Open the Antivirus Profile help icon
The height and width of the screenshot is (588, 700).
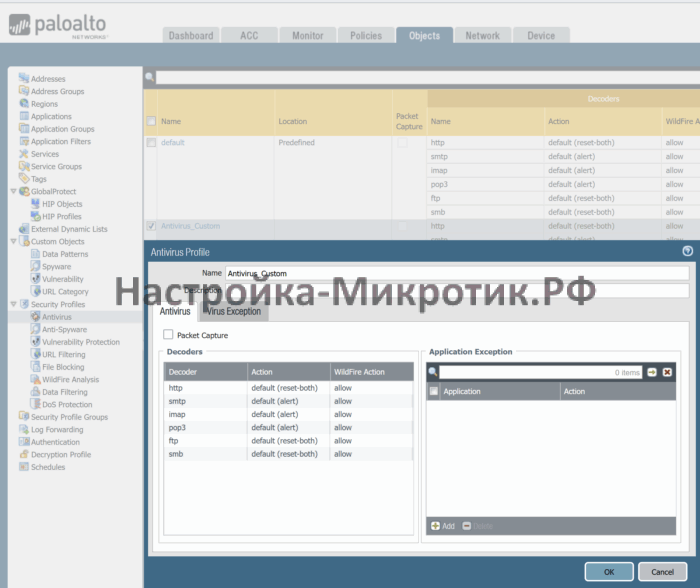click(688, 251)
